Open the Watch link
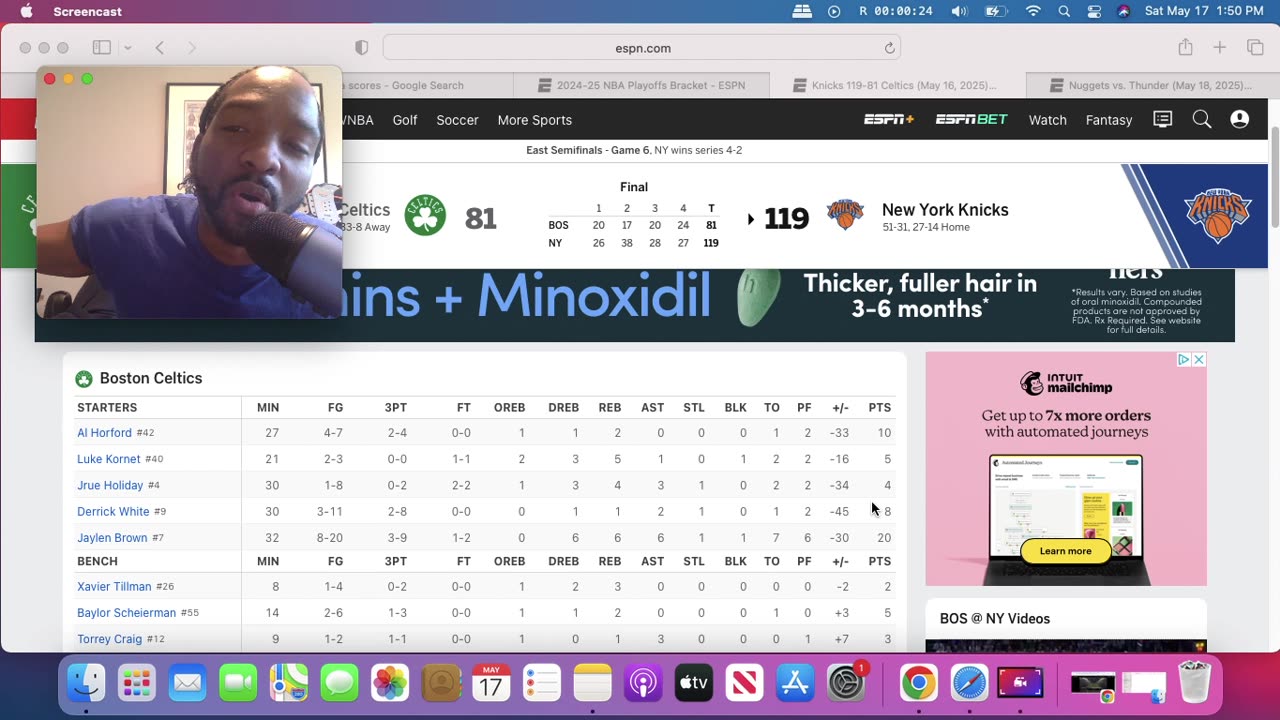This screenshot has height=720, width=1280. coord(1047,120)
